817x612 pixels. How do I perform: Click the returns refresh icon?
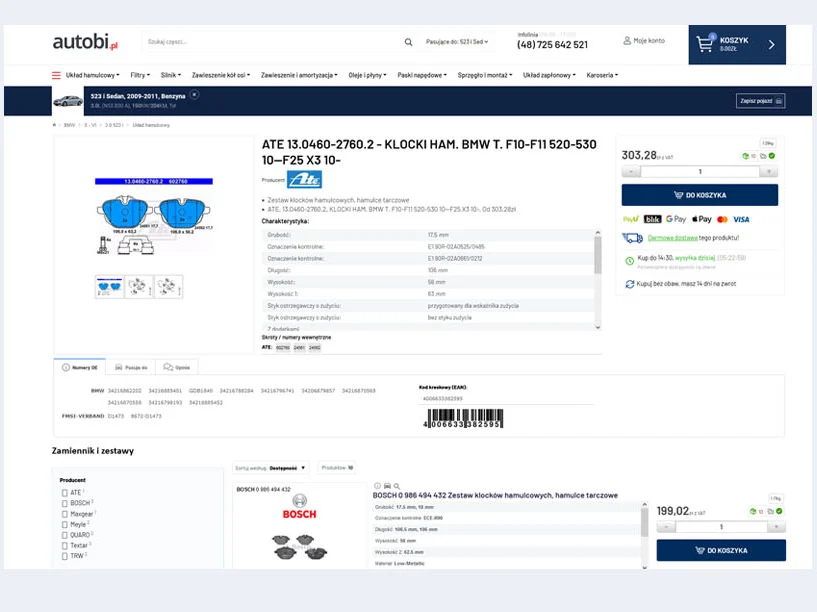pyautogui.click(x=629, y=284)
